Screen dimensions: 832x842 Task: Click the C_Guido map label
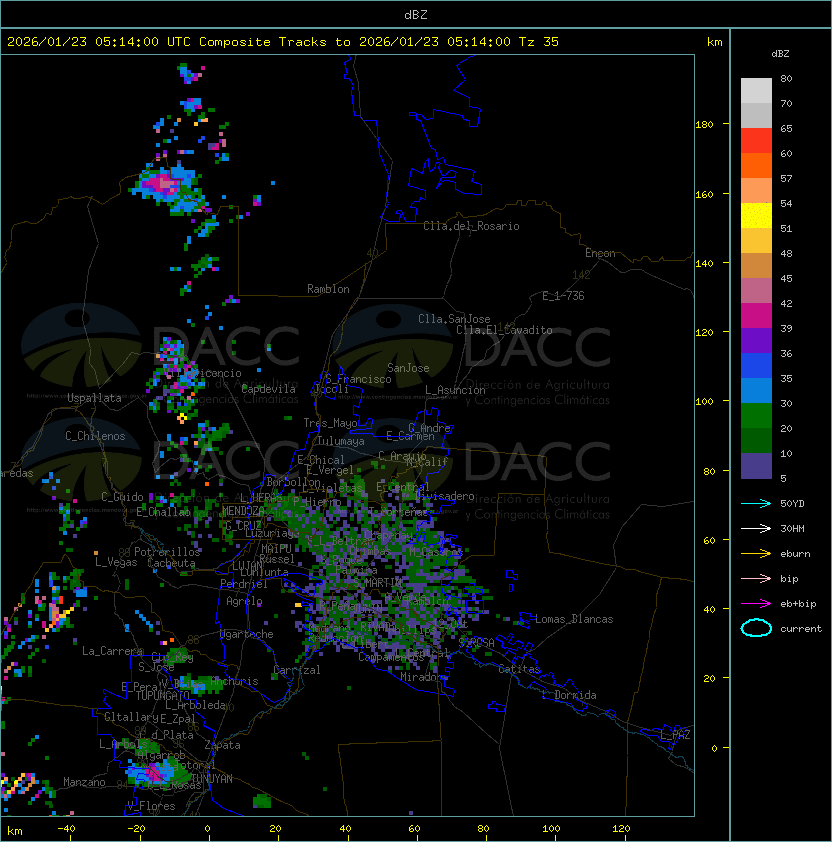coord(122,497)
